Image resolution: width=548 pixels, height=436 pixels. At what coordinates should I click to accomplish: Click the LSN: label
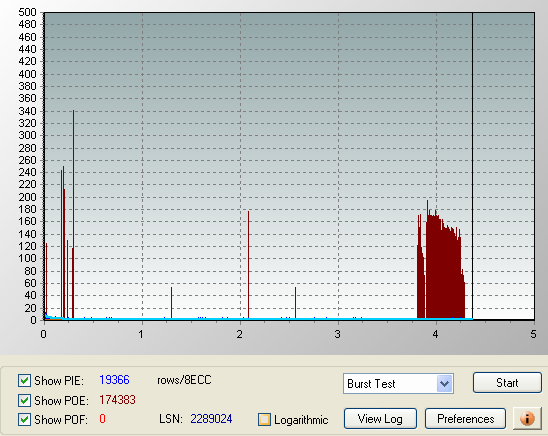171,419
